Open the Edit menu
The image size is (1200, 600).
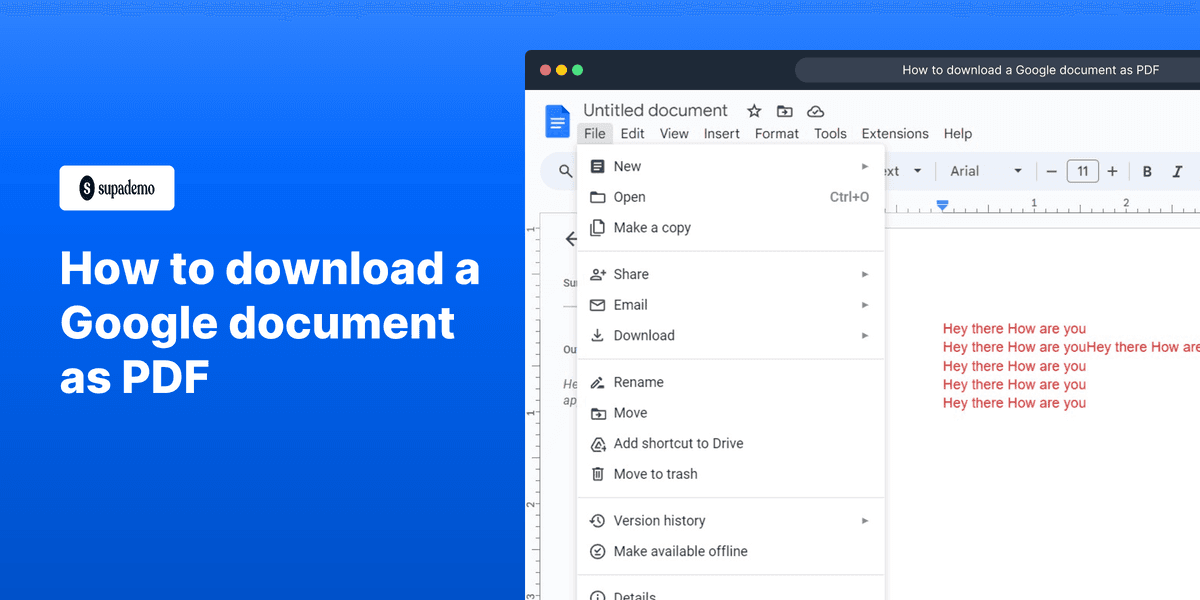pos(632,133)
